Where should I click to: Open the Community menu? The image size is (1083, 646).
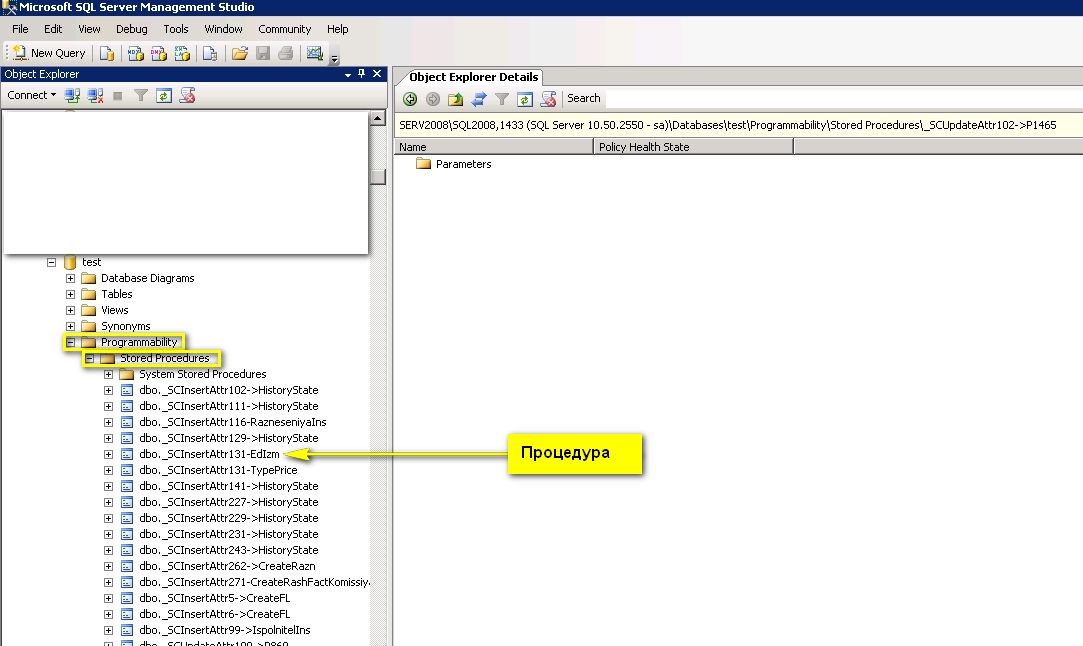click(285, 29)
